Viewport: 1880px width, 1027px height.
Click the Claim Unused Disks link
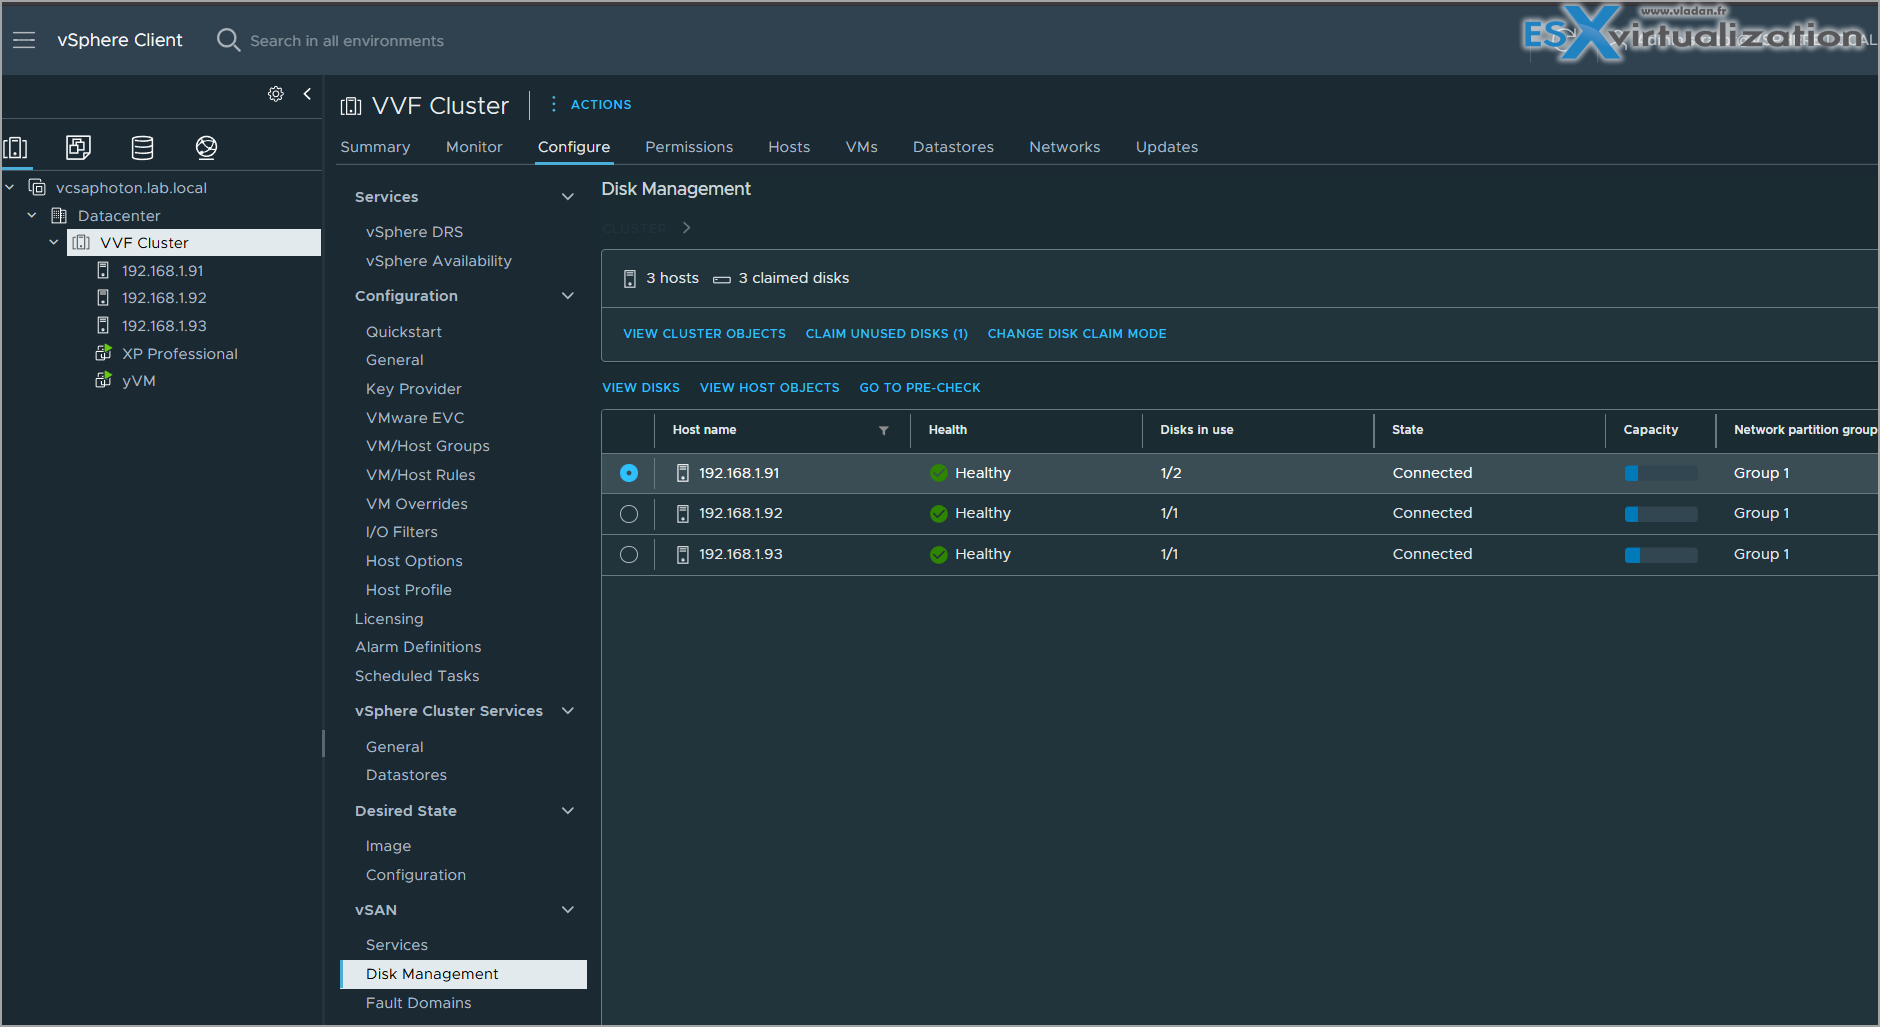[x=887, y=334]
